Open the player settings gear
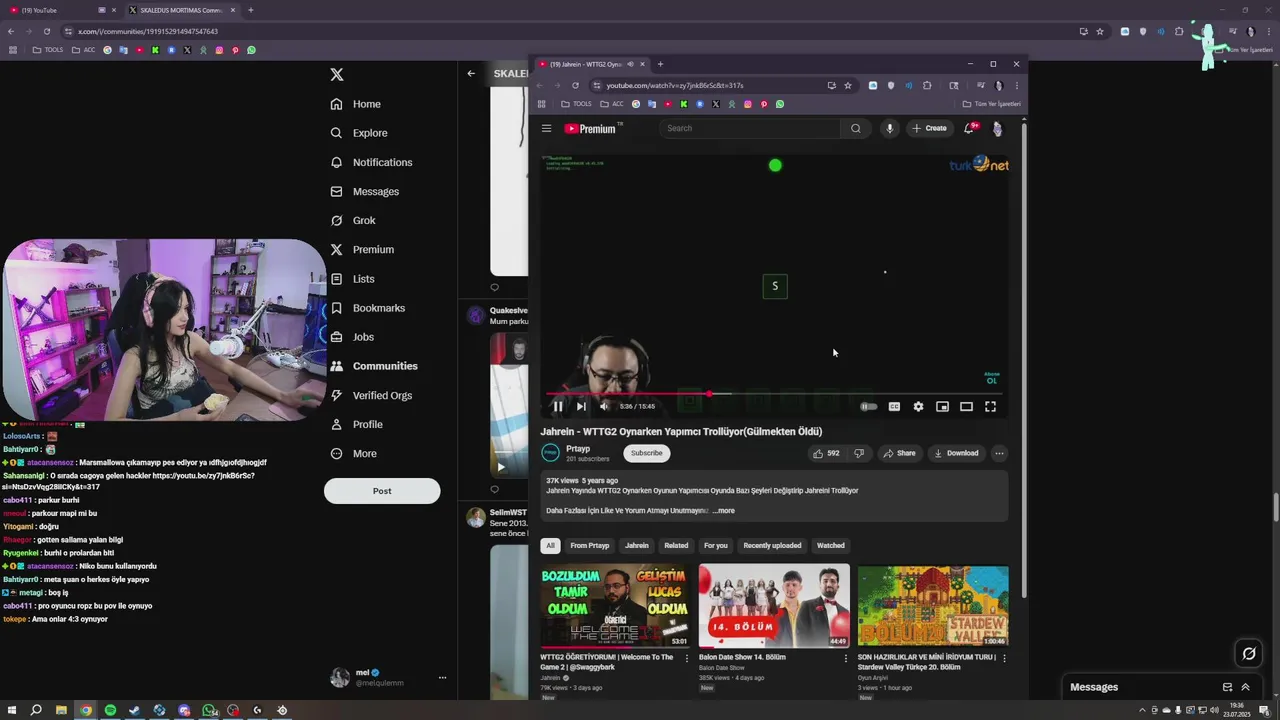The width and height of the screenshot is (1280, 720). pyautogui.click(x=918, y=406)
